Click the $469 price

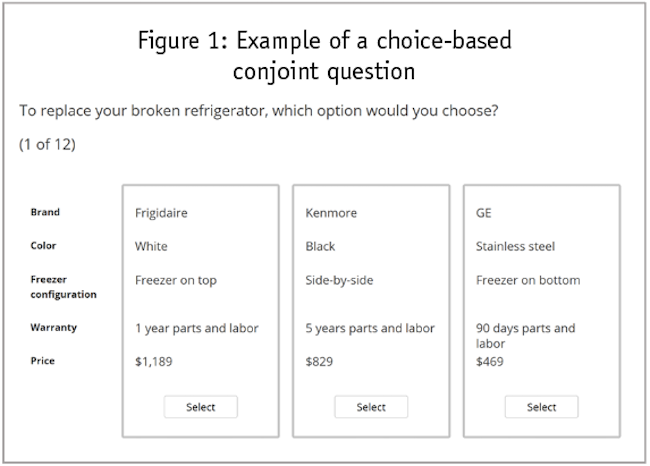click(x=490, y=361)
